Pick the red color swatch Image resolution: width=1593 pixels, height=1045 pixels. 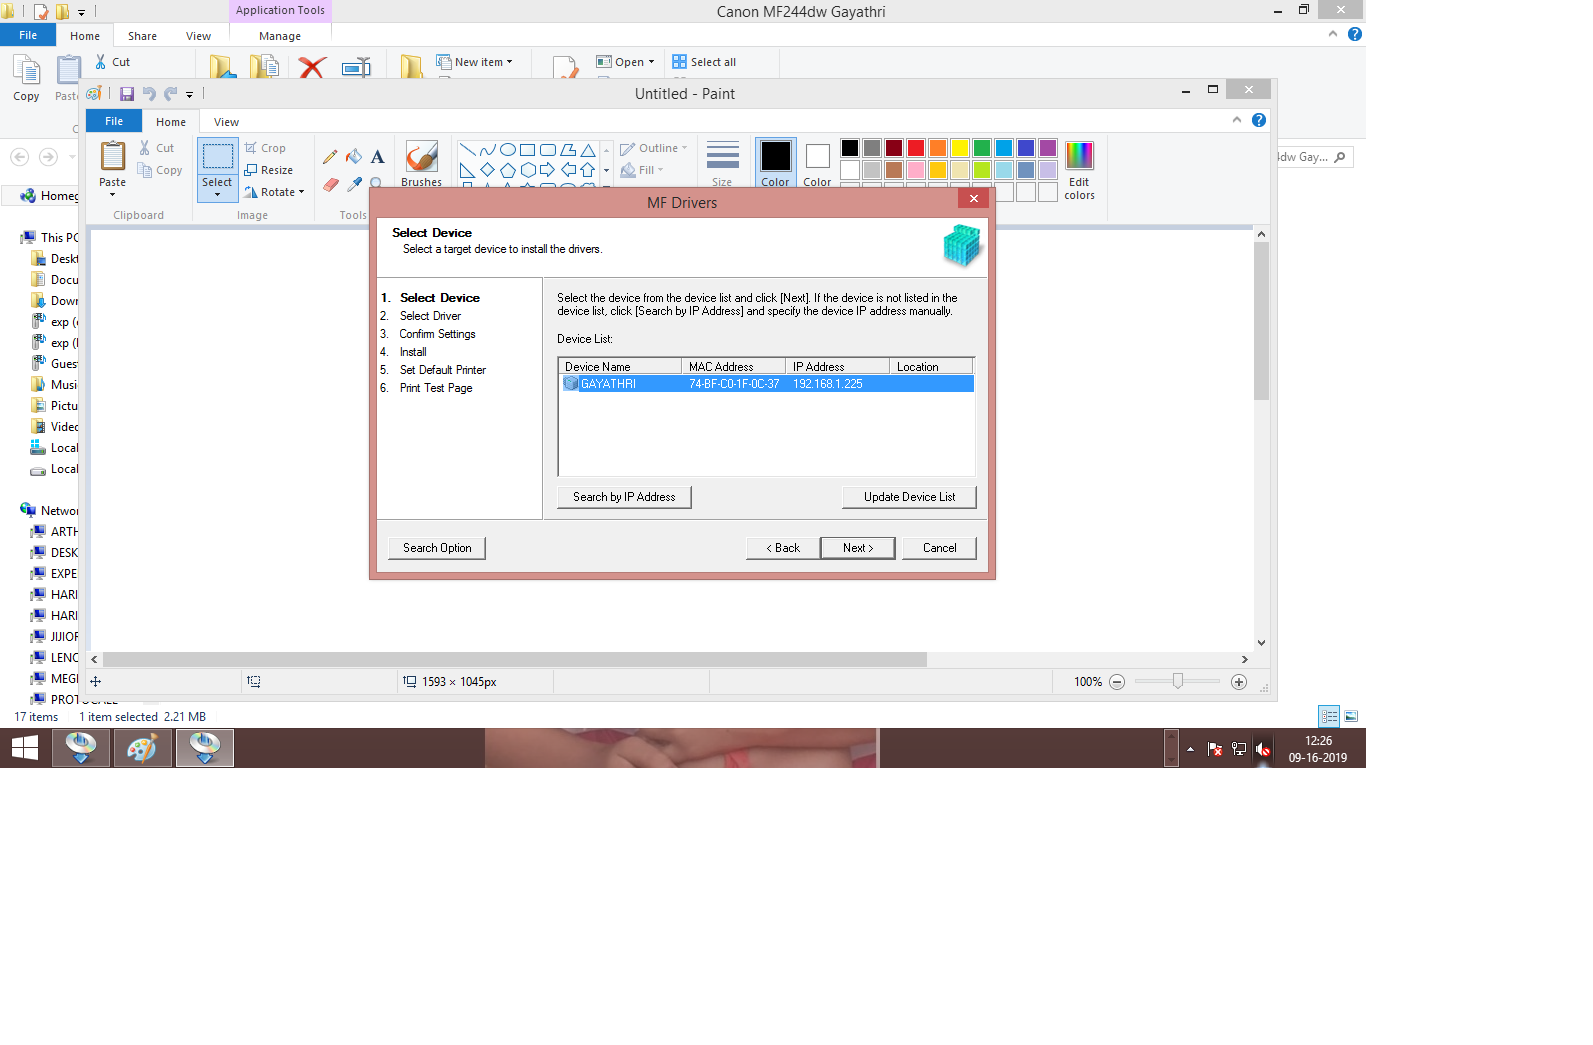click(915, 148)
